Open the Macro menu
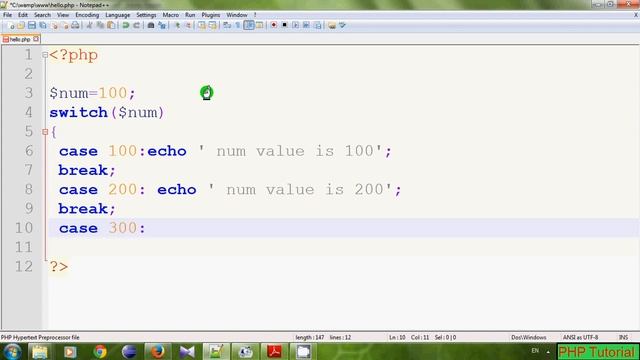Viewport: 640px width, 360px height. coord(171,15)
